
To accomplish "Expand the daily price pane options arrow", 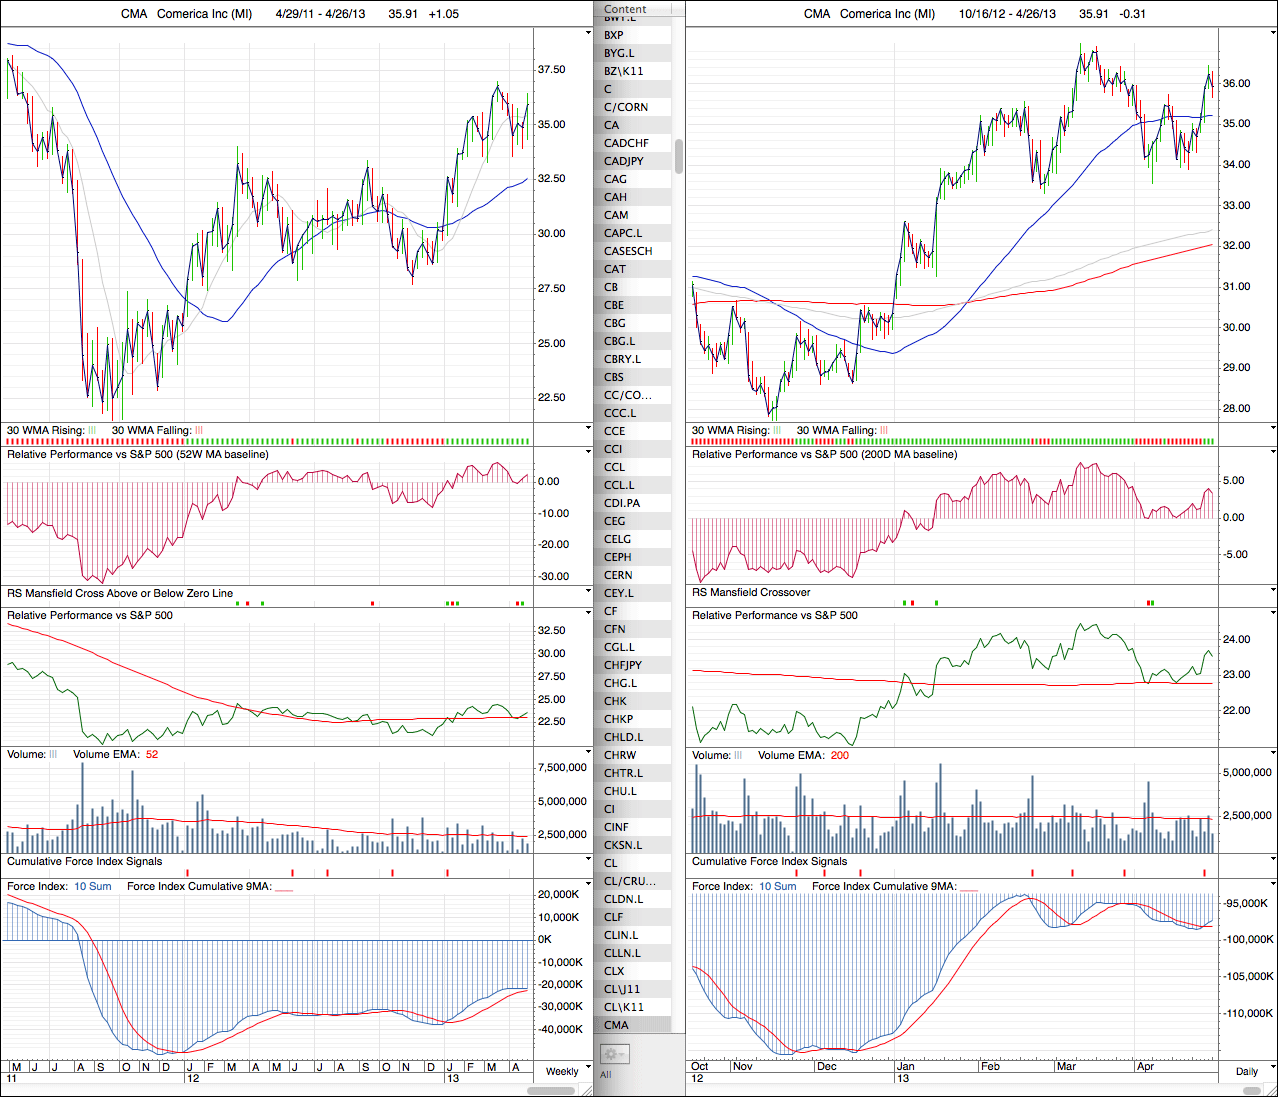I will point(1272,33).
